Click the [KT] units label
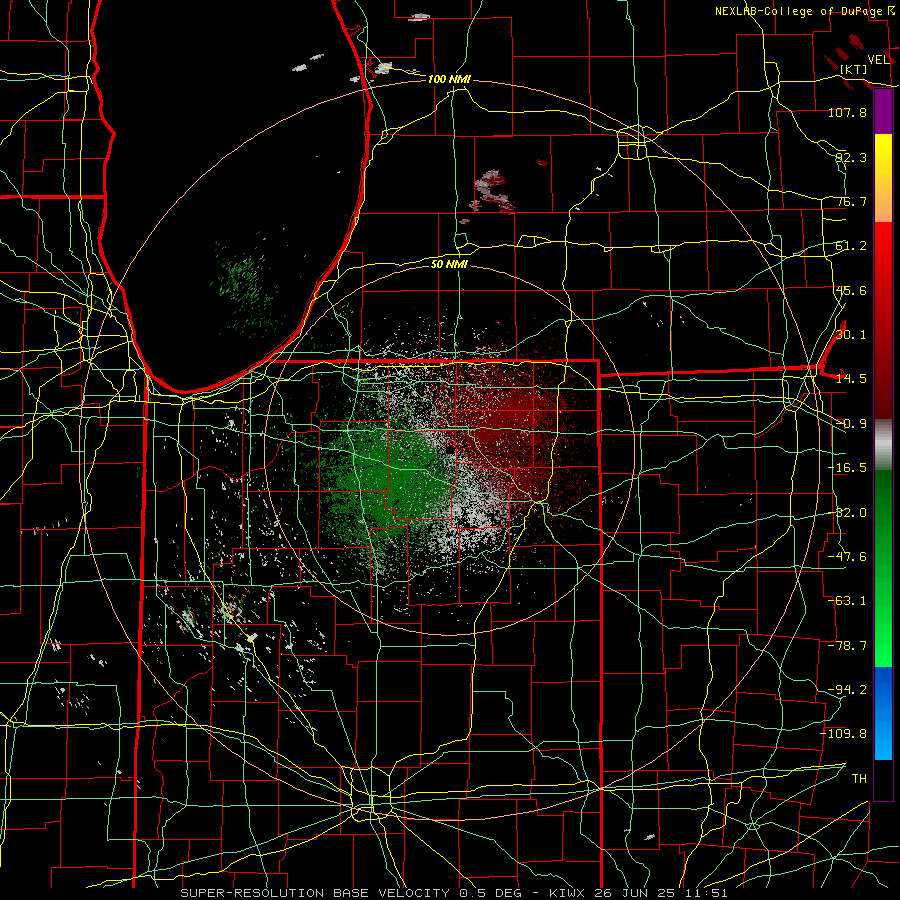 click(x=854, y=69)
